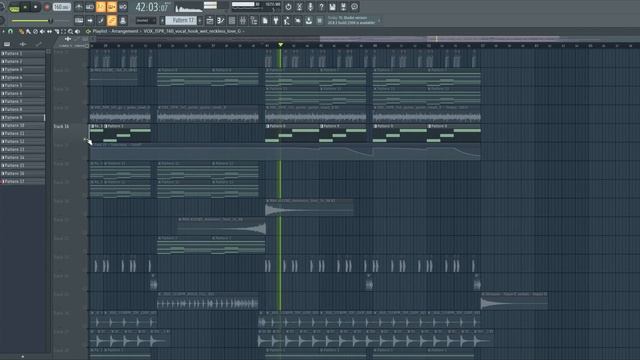Toggle the highlighted multilink to controllers icon
Viewport: 640px width, 360px height.
coord(112,20)
